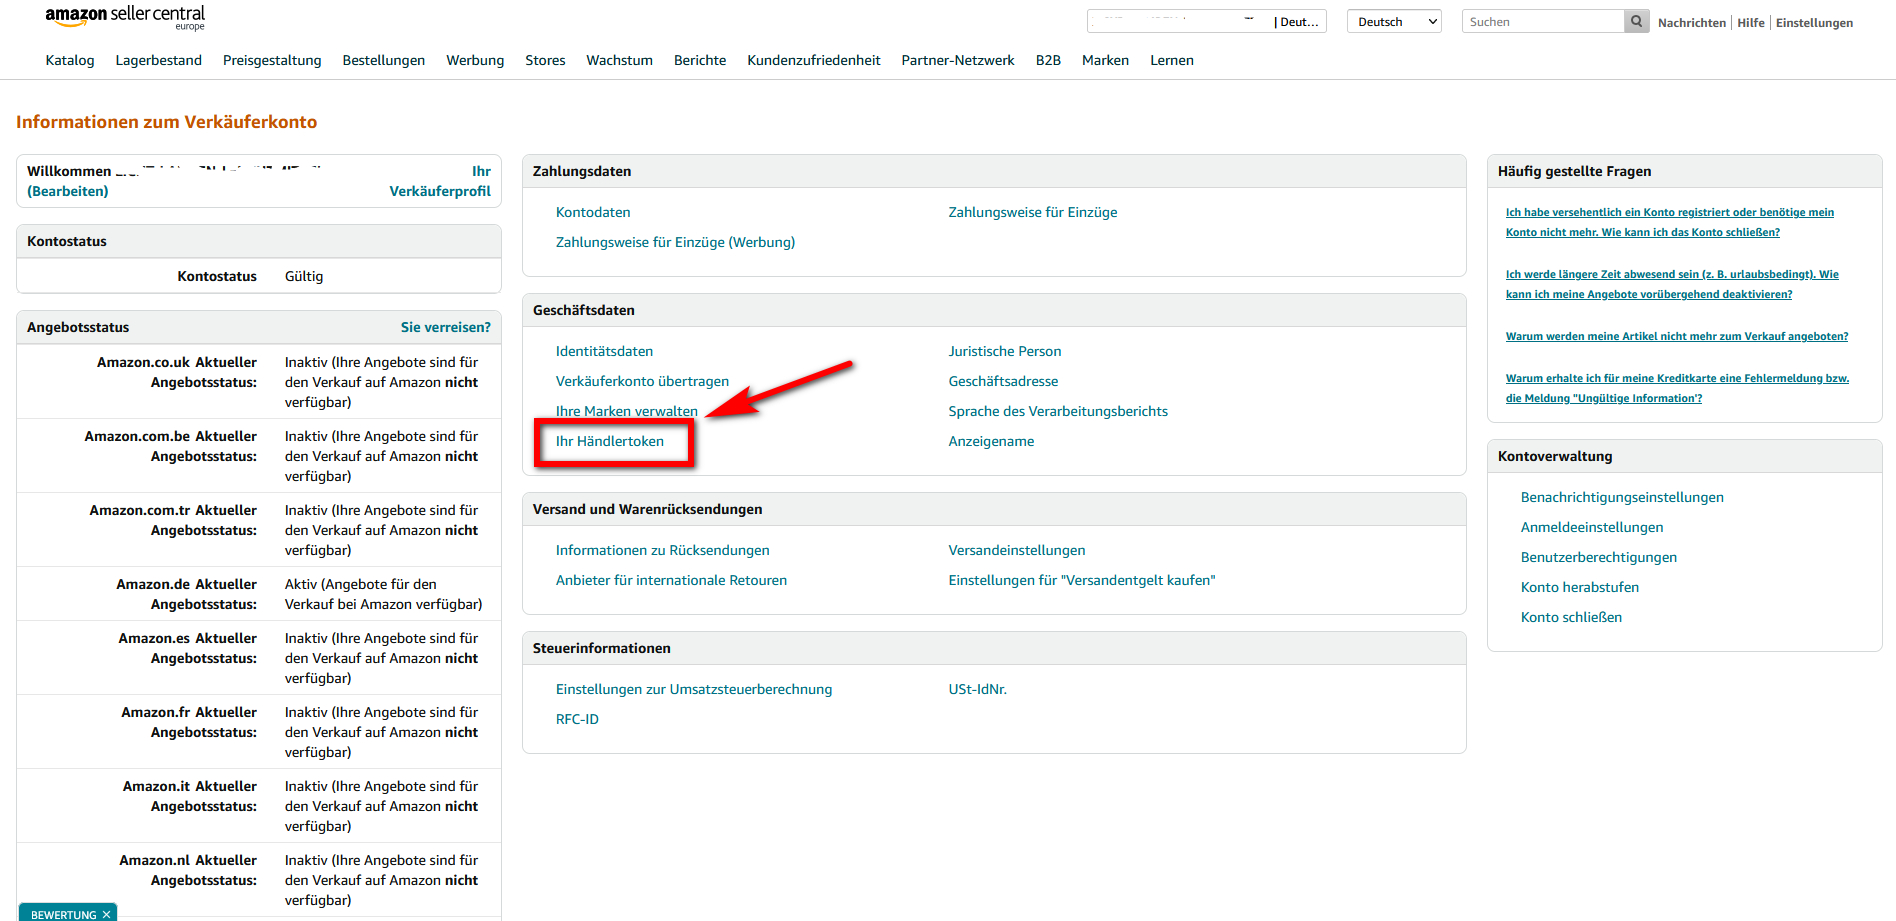The height and width of the screenshot is (921, 1896).
Task: Click the Konto herabstufen link
Action: (1580, 587)
